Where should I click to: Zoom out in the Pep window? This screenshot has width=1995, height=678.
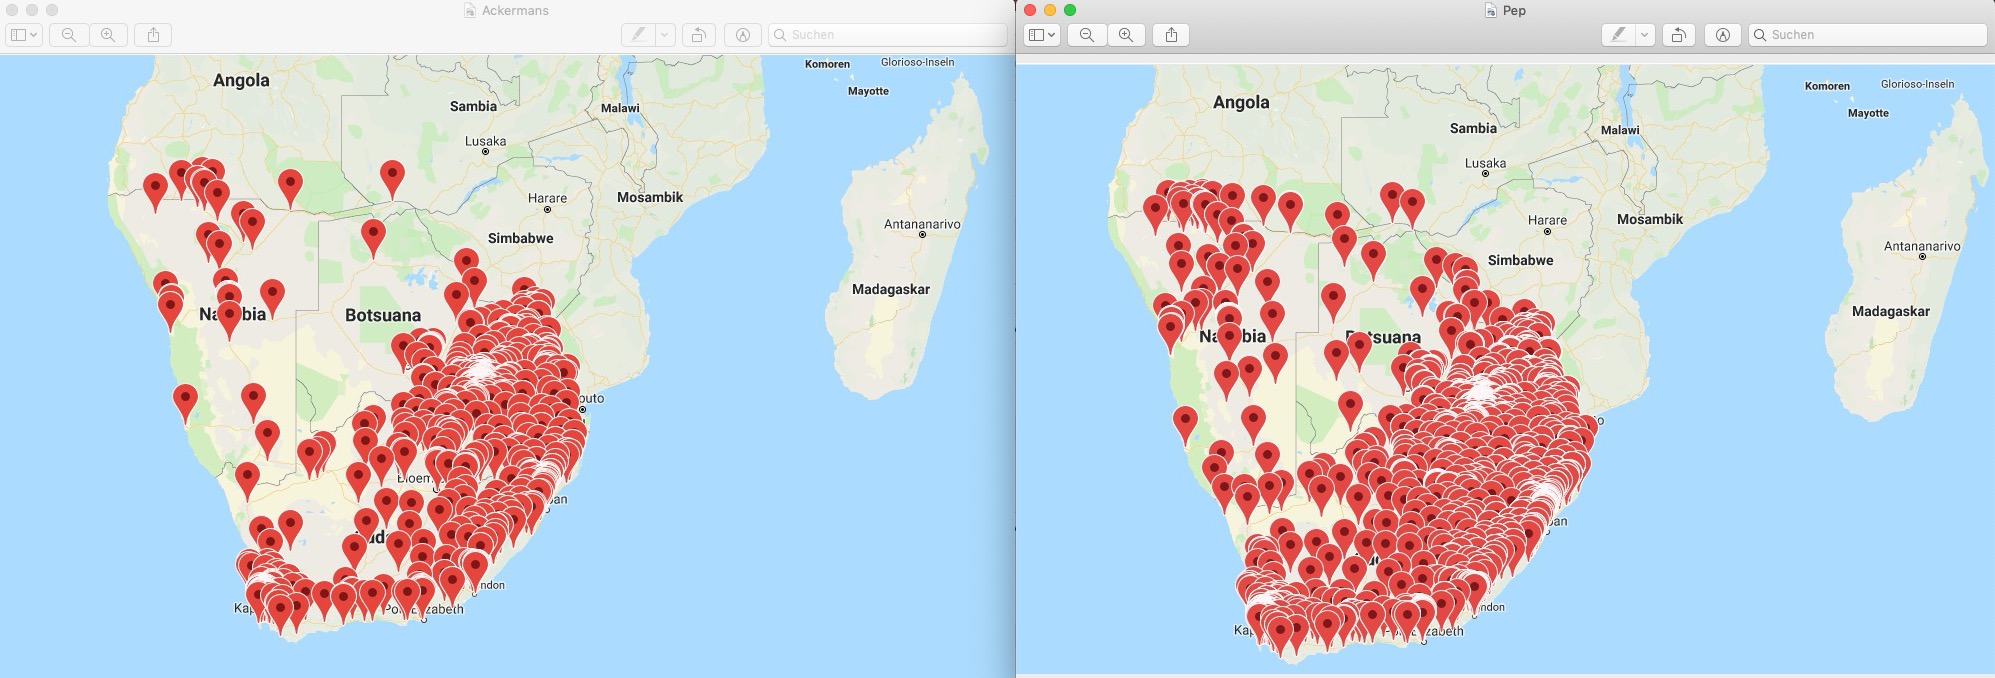point(1087,35)
